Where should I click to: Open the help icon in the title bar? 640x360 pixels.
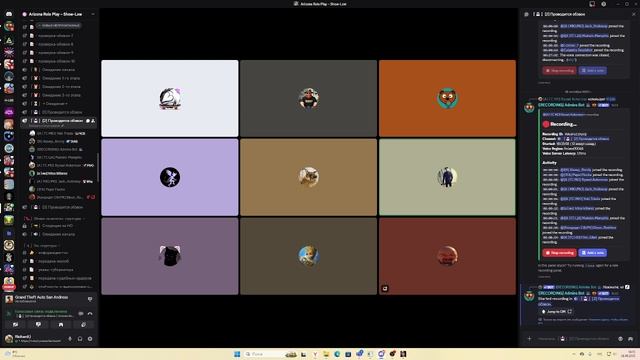coord(604,4)
